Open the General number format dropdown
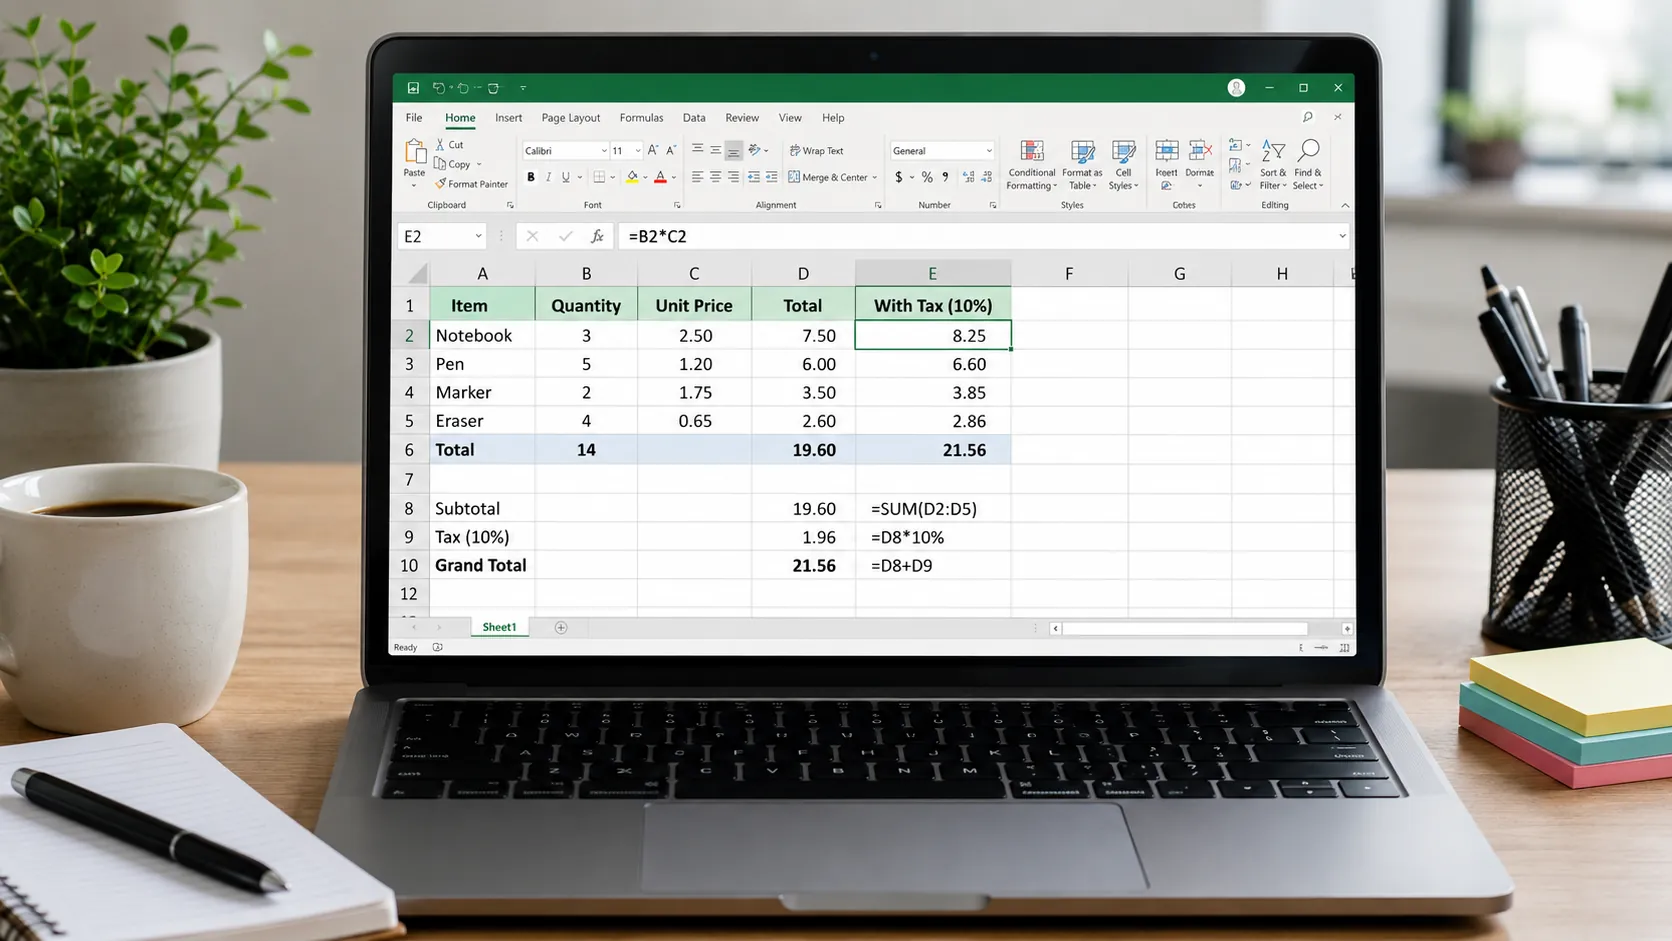The image size is (1672, 941). (x=989, y=151)
